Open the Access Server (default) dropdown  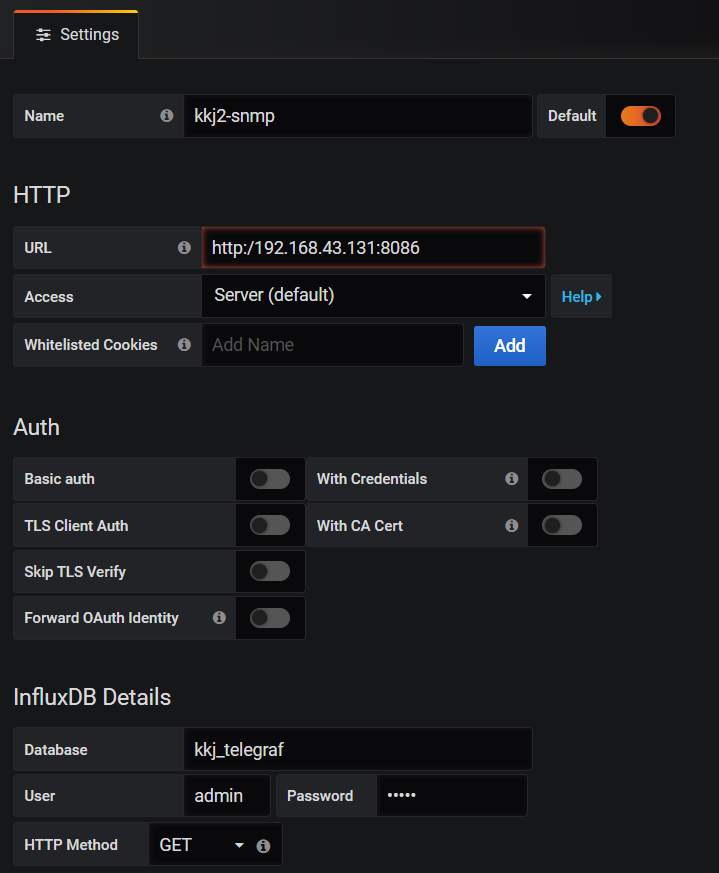[x=373, y=296]
